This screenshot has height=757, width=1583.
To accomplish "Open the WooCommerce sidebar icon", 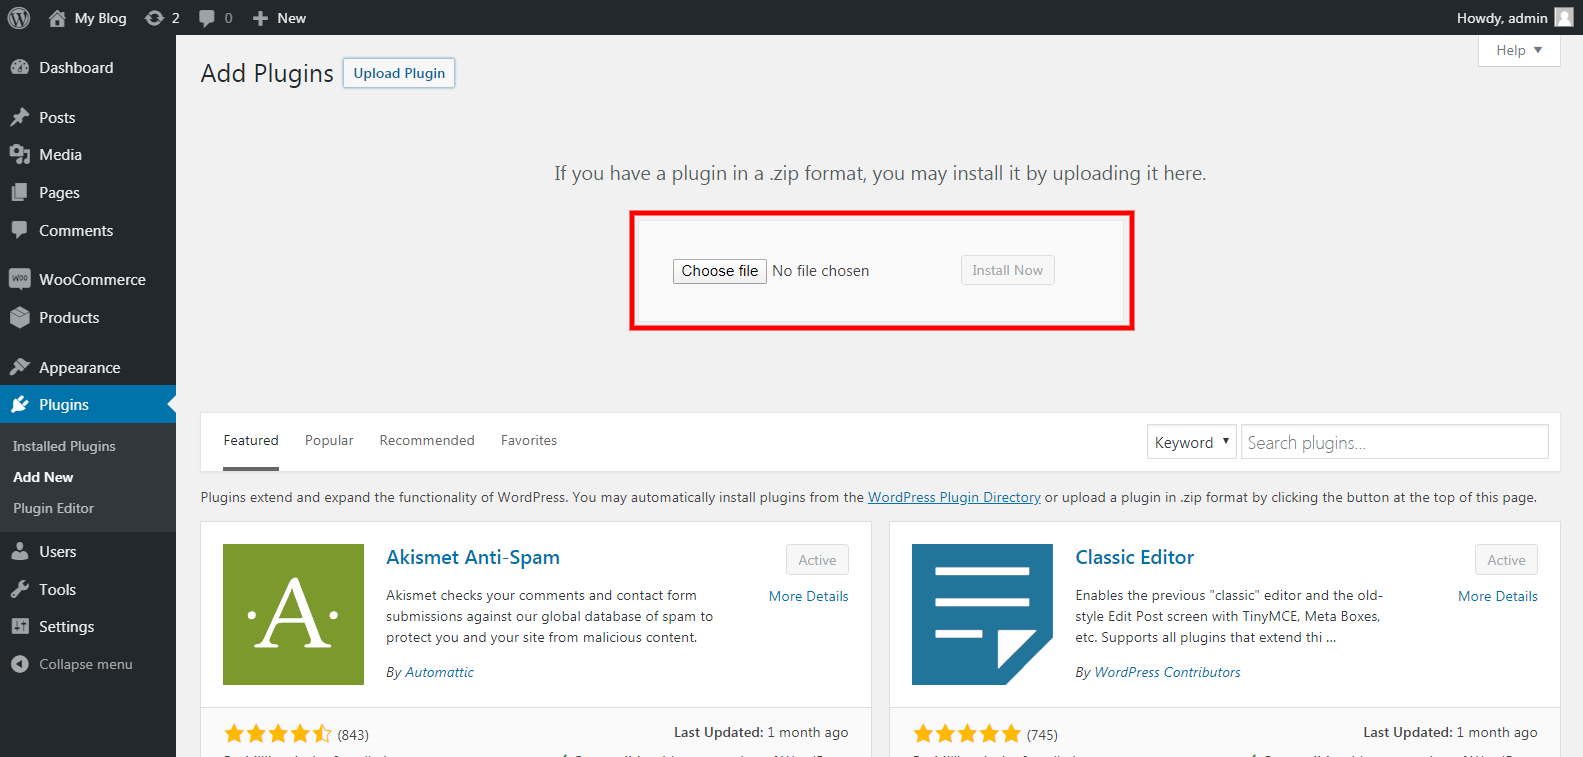I will pos(20,279).
